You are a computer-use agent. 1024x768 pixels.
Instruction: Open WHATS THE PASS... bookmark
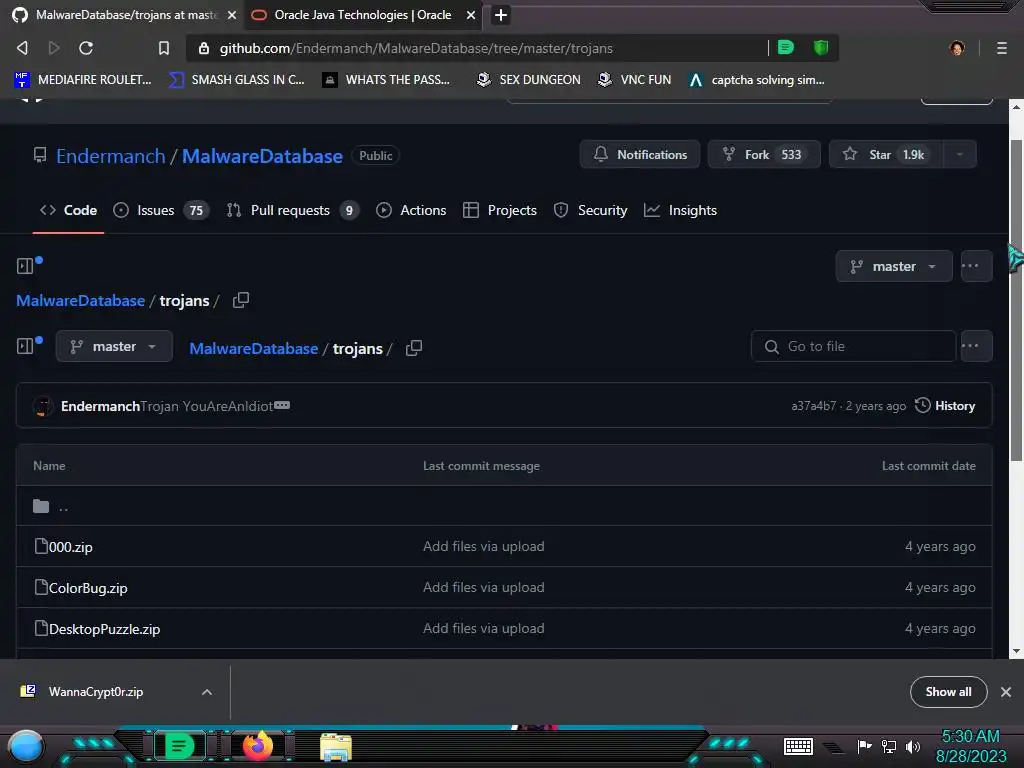[x=387, y=80]
